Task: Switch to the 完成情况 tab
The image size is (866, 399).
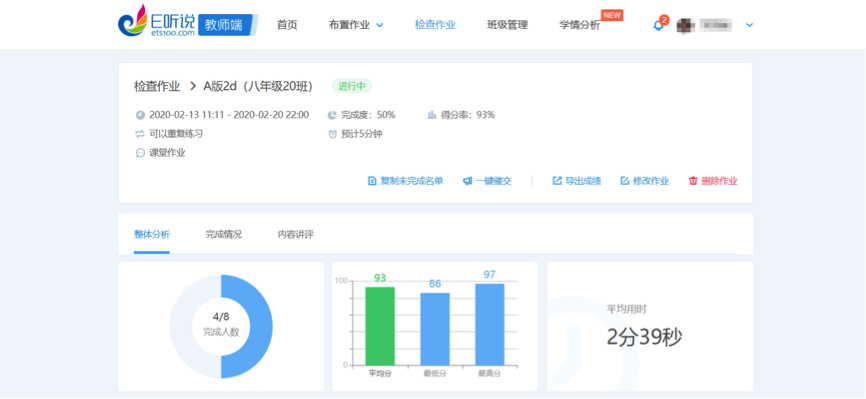Action: click(x=224, y=234)
